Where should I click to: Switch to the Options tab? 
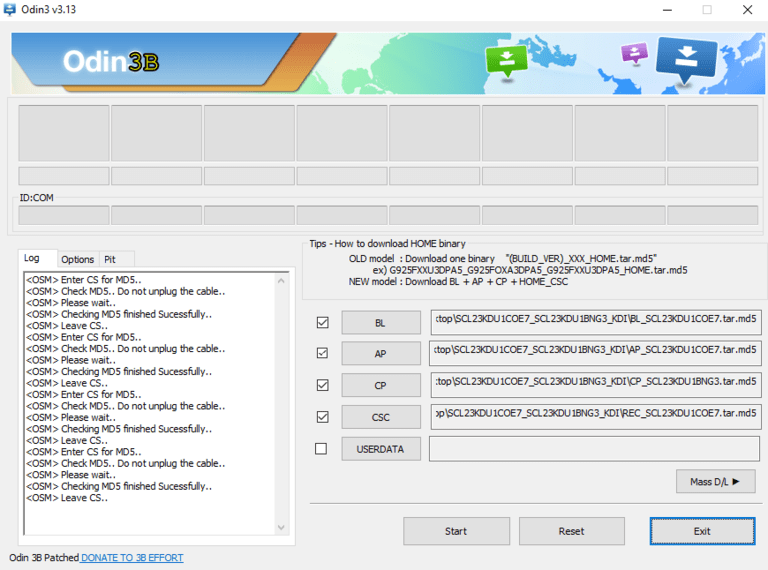pyautogui.click(x=77, y=260)
